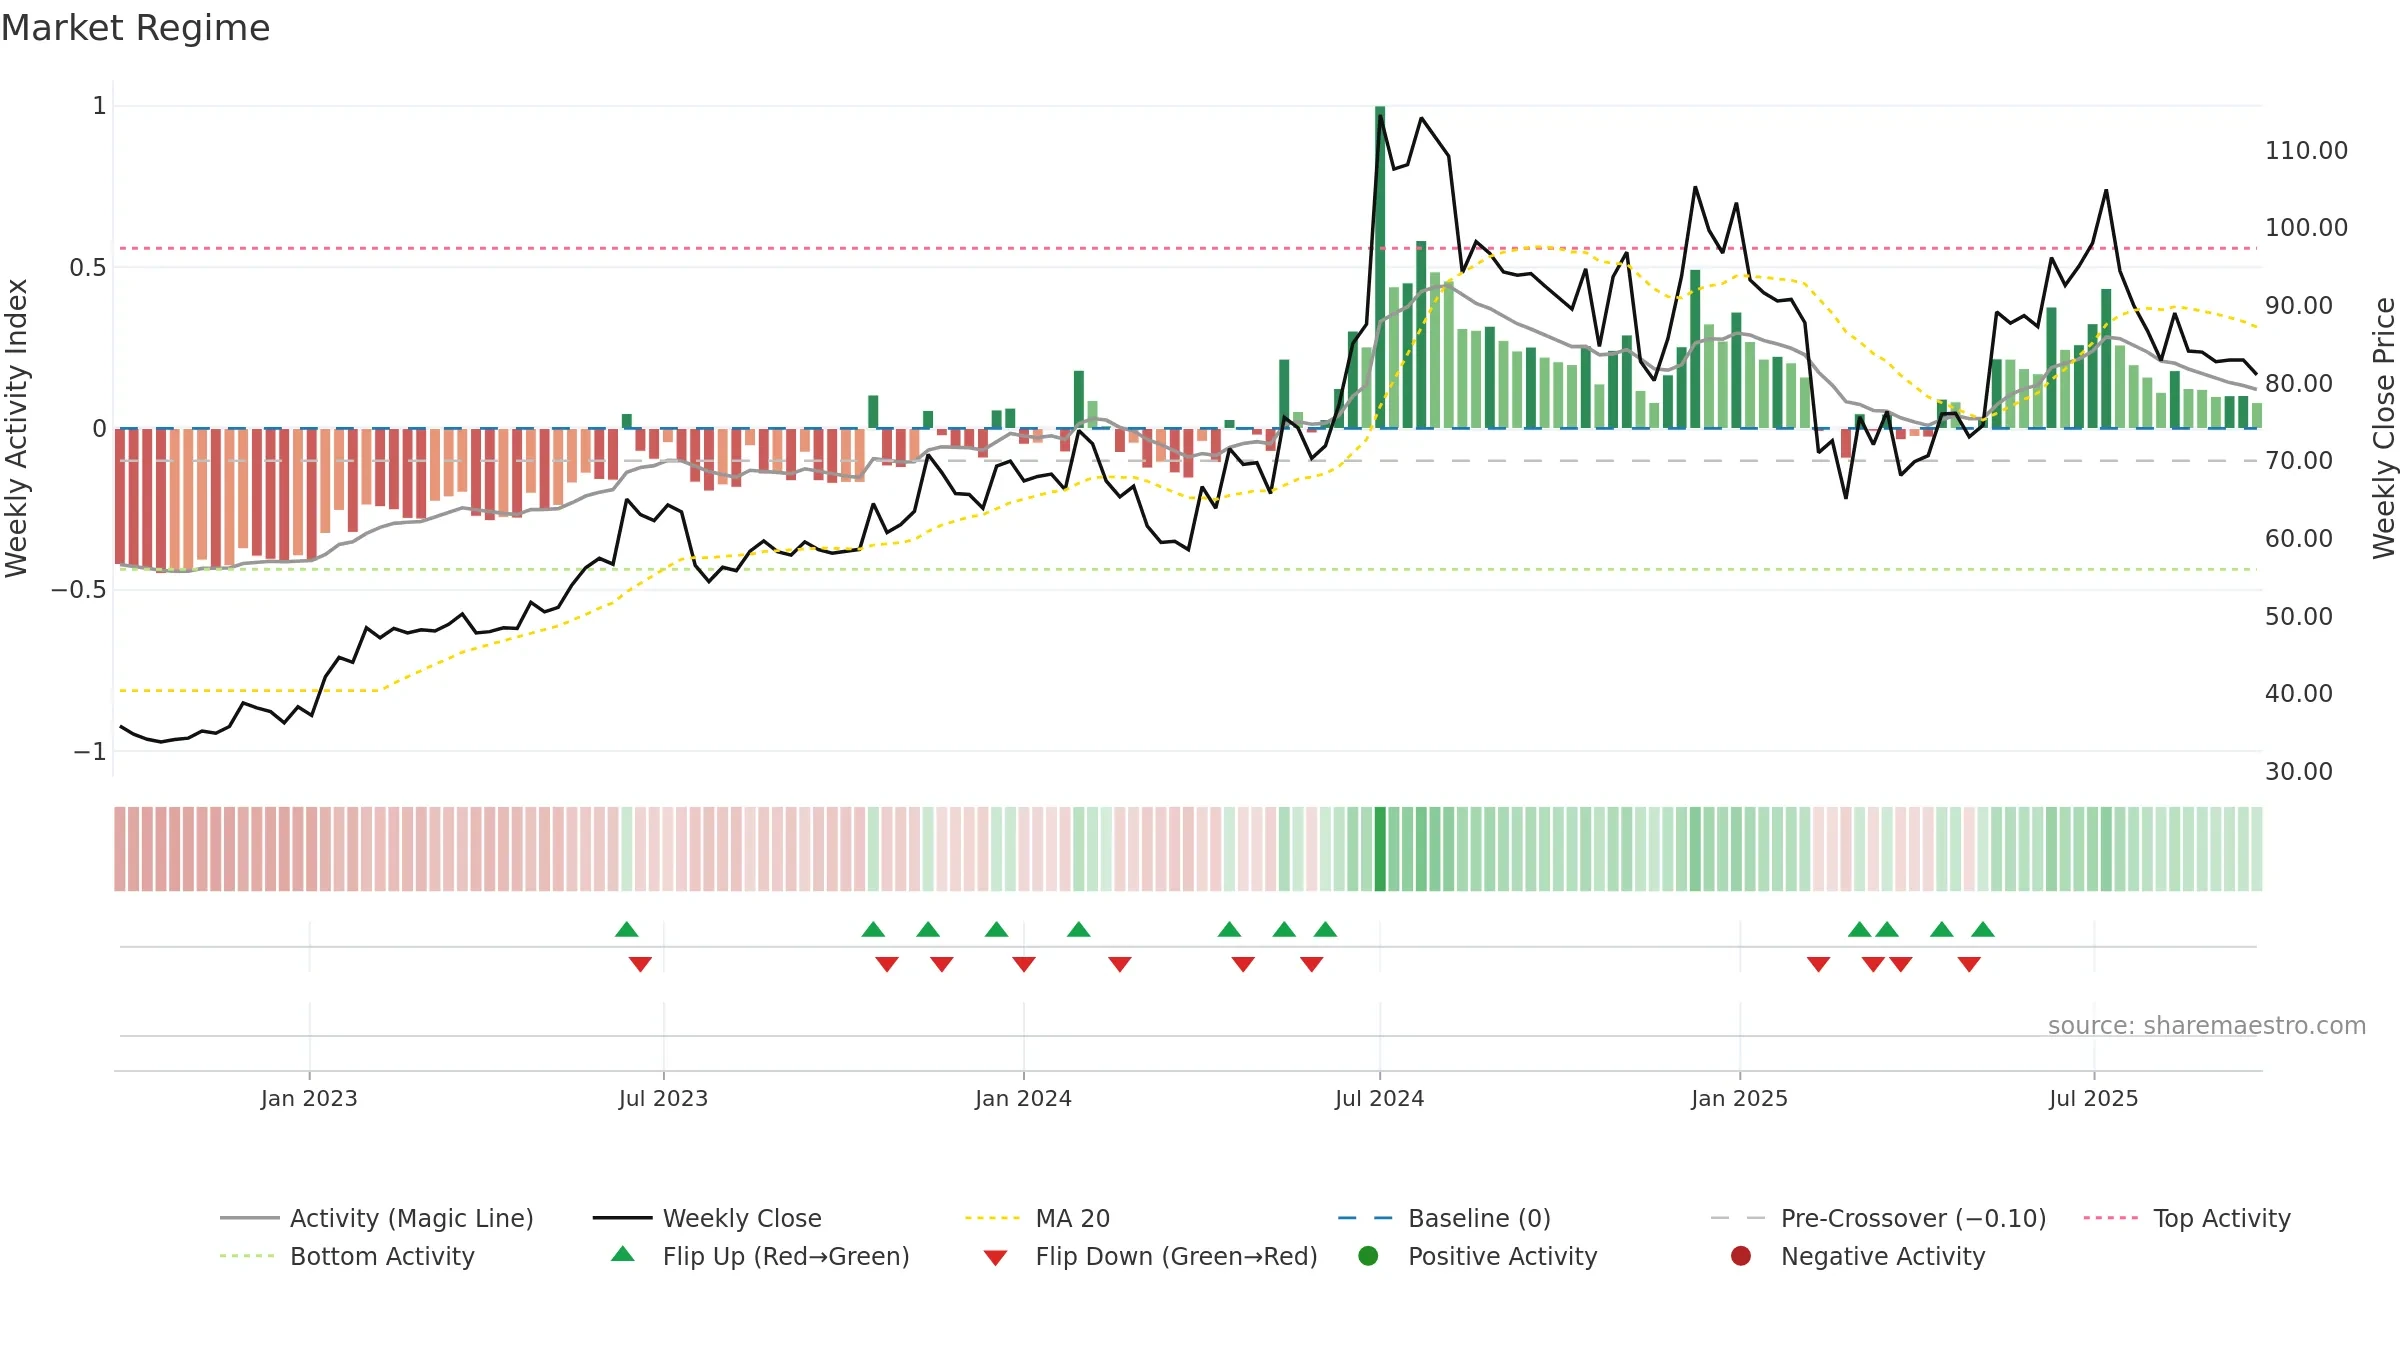This screenshot has width=2400, height=1350.
Task: Click the Jul 2024 axis label
Action: coord(1379,1098)
